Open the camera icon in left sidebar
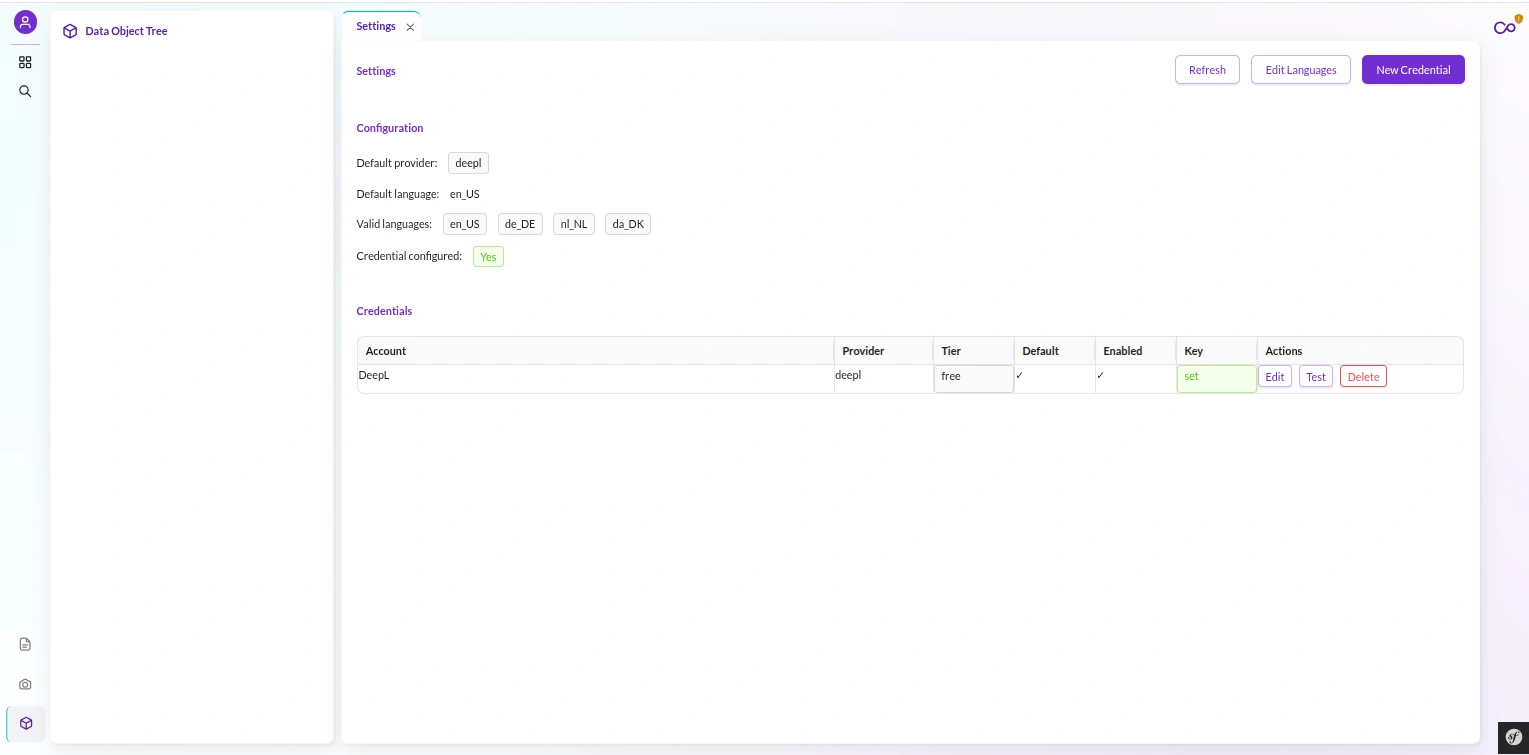This screenshot has width=1529, height=755. coord(25,684)
